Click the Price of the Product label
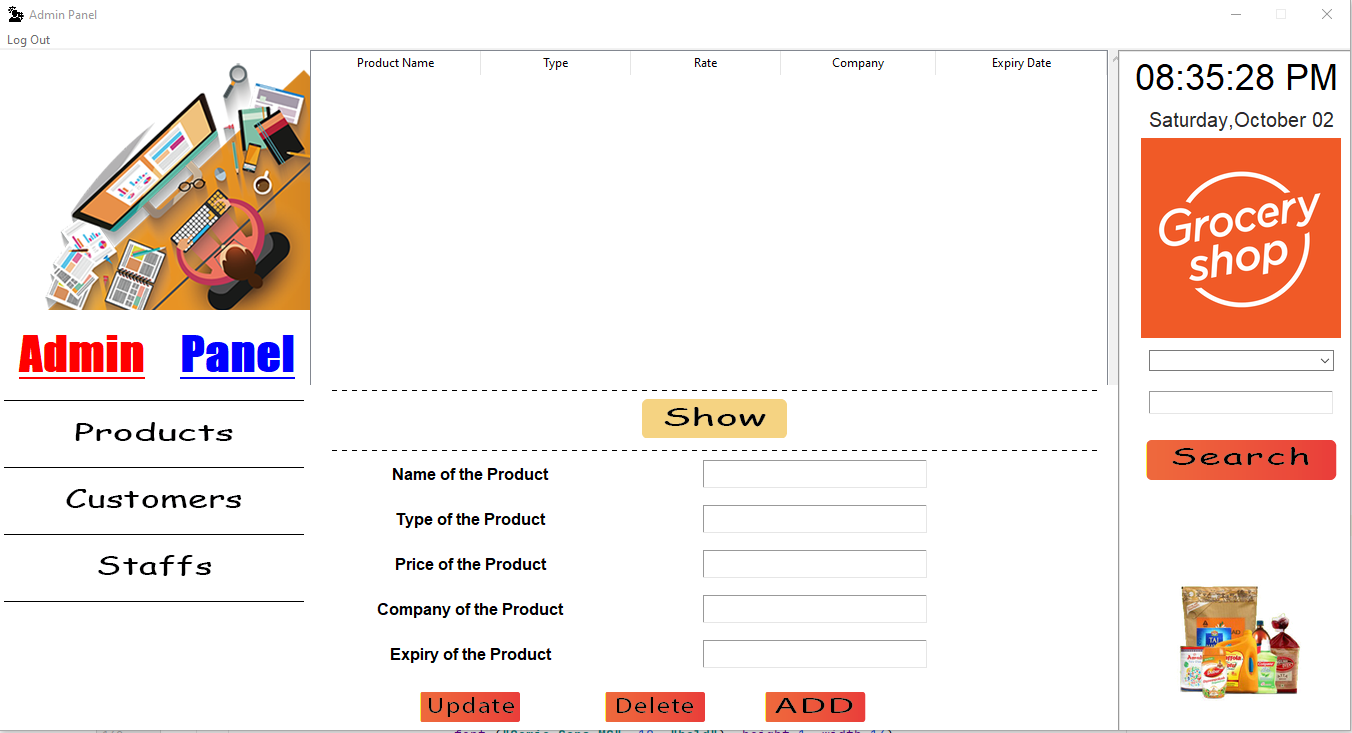 tap(471, 564)
